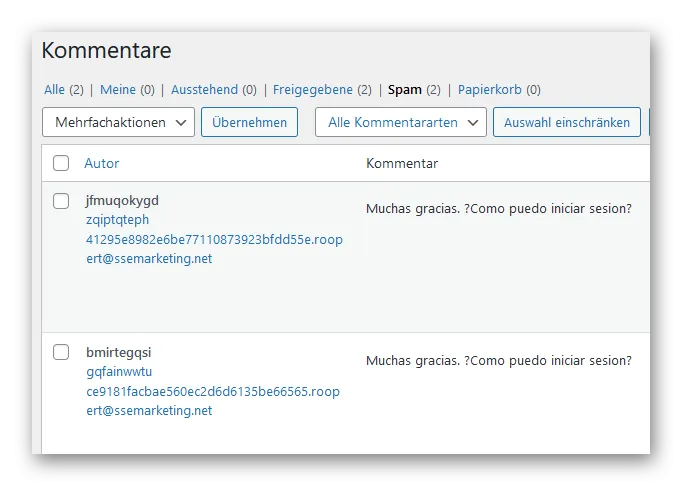Show Freigegebene comments

click(x=313, y=90)
